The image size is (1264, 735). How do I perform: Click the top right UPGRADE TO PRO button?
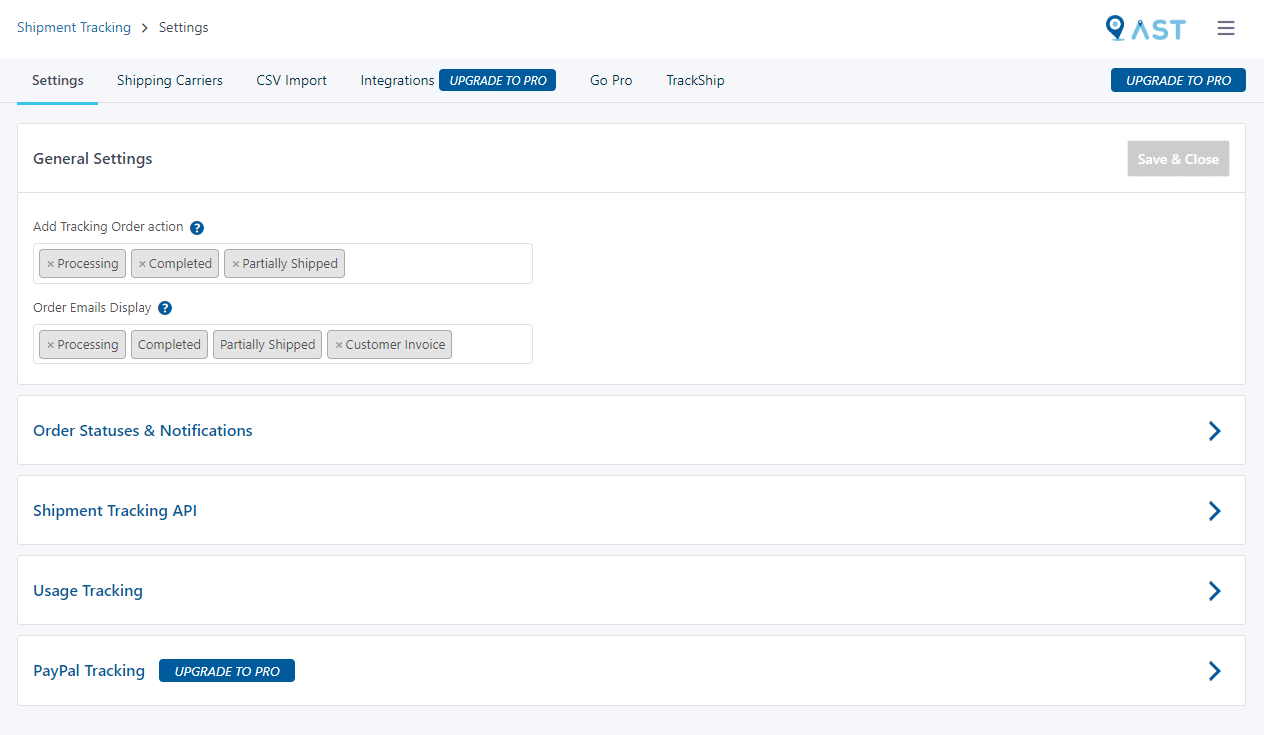[x=1178, y=80]
